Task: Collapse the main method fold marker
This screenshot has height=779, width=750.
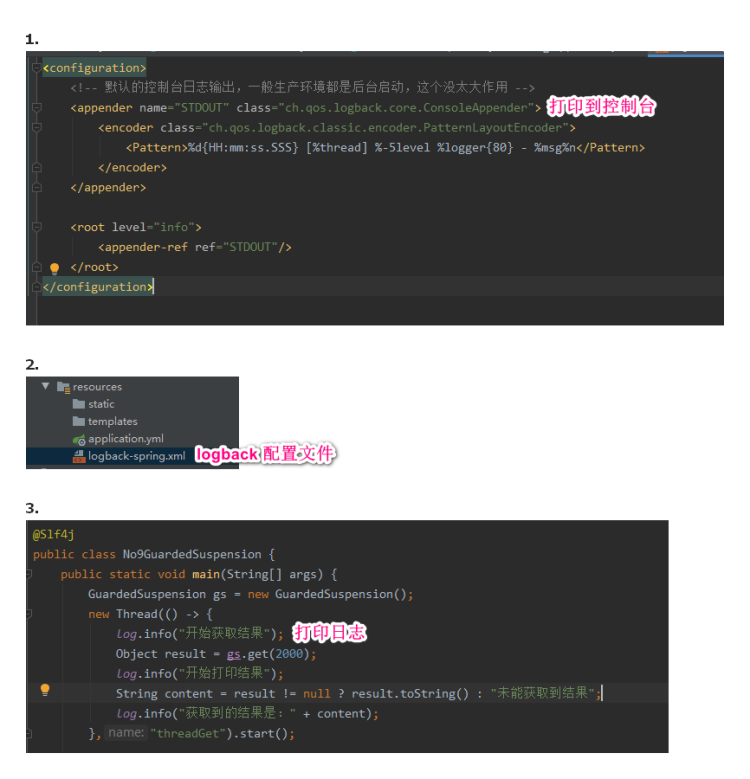Action: click(x=29, y=574)
